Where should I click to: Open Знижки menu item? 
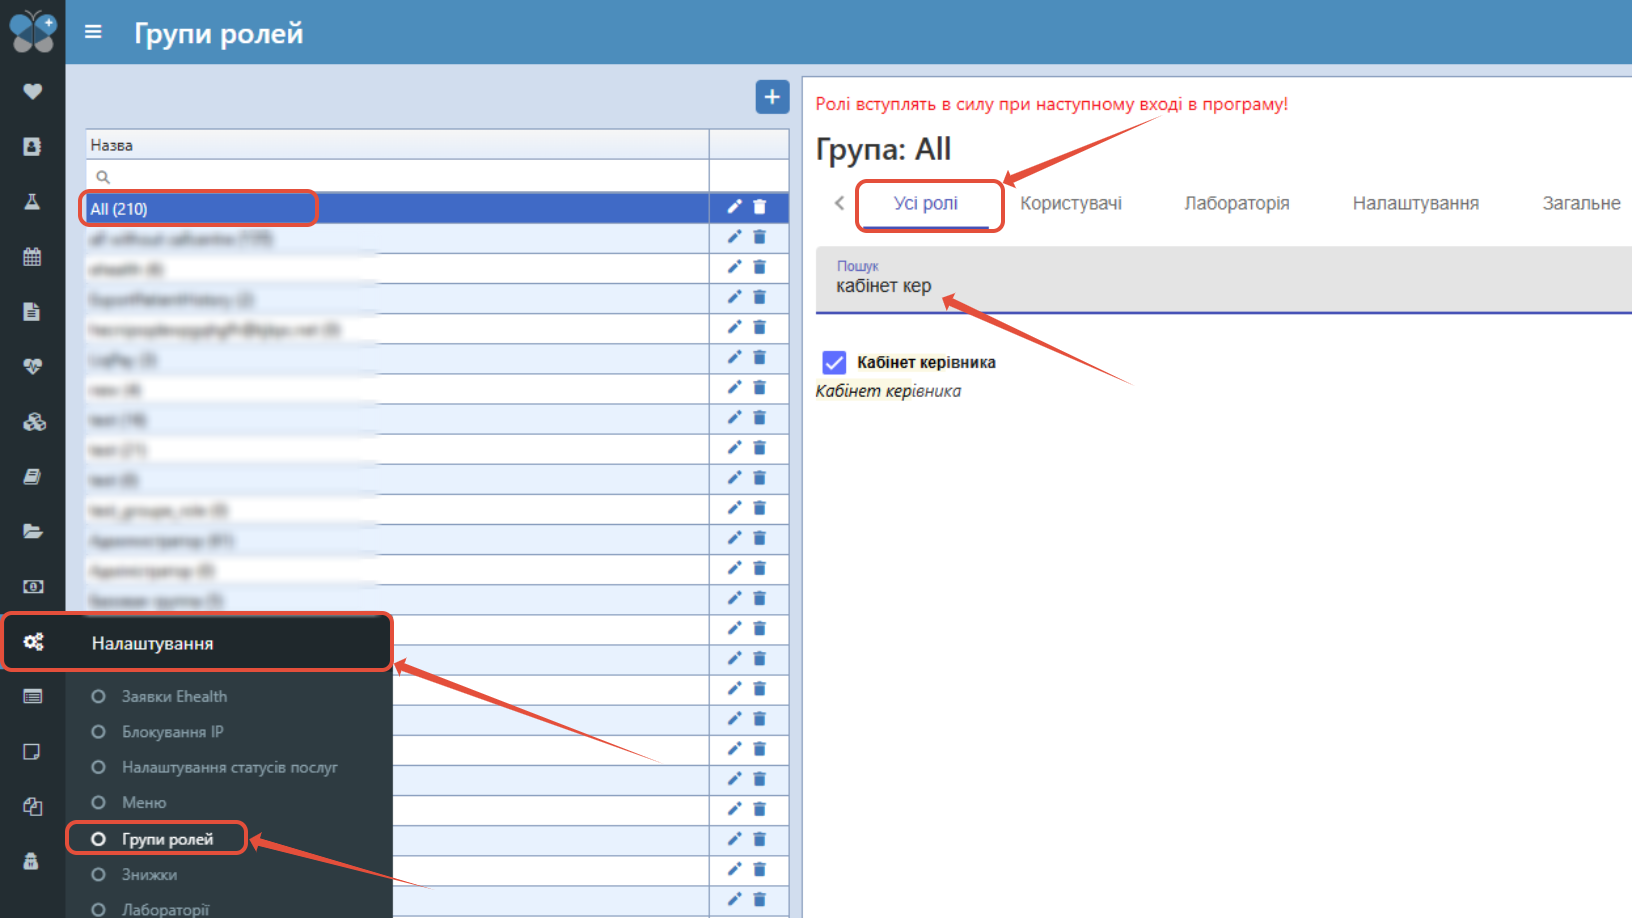[149, 874]
